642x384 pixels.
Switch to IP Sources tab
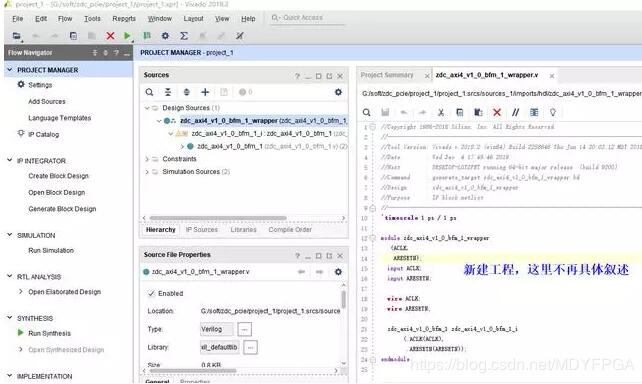coord(202,230)
